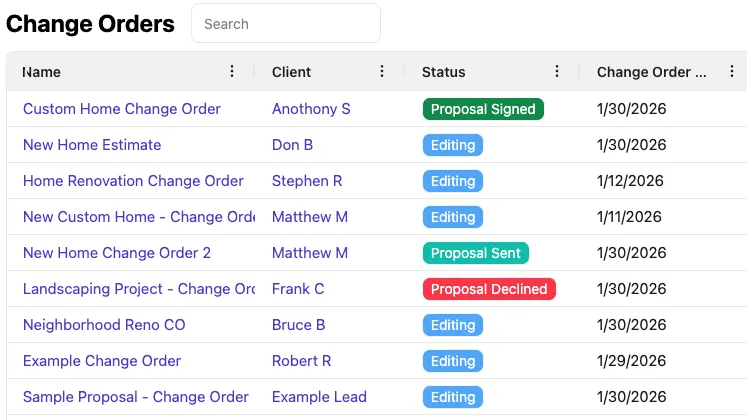Open the Neighborhood Reno CO entry
This screenshot has width=747, height=420.
coord(104,325)
